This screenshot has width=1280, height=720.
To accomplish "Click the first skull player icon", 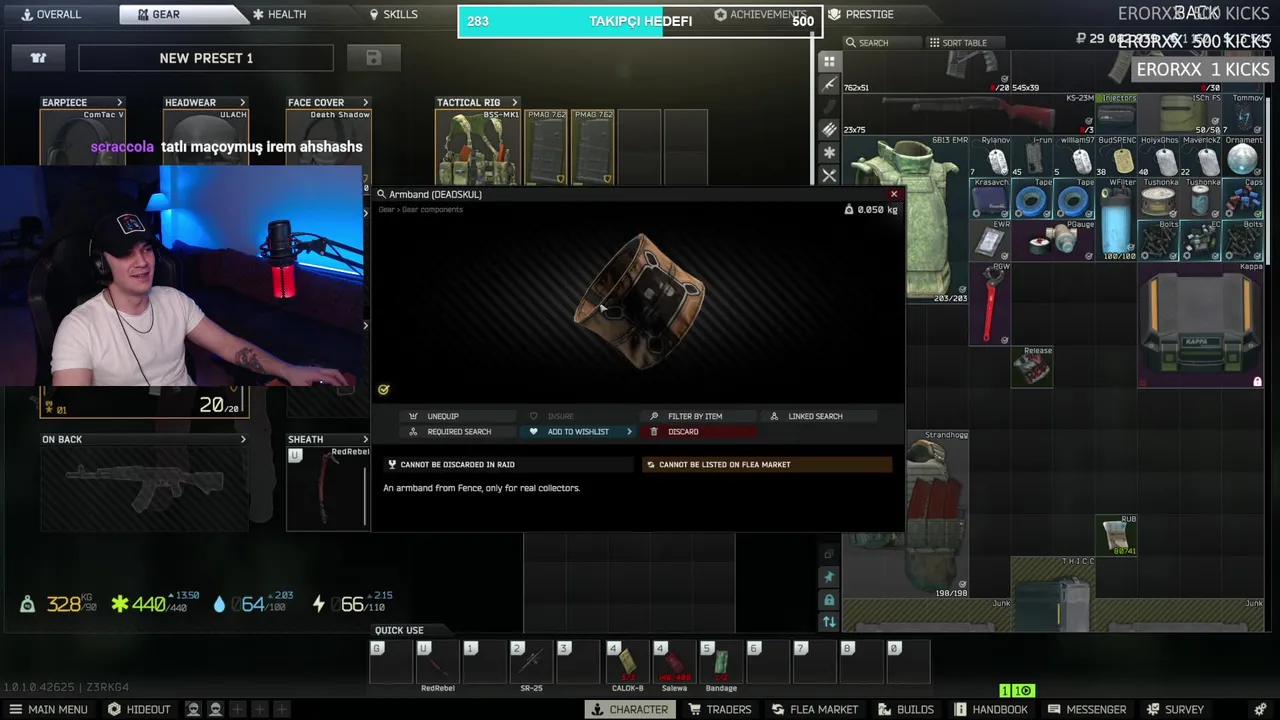I will click(x=193, y=709).
